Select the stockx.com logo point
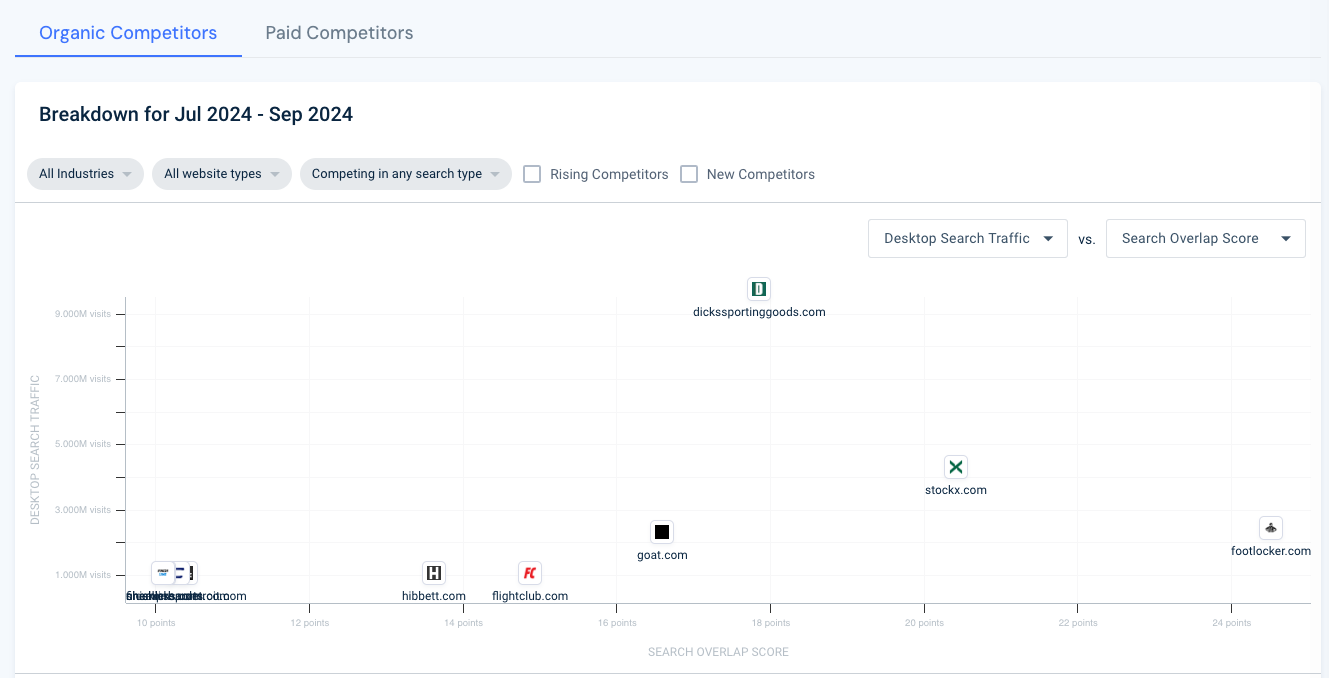 pos(956,467)
